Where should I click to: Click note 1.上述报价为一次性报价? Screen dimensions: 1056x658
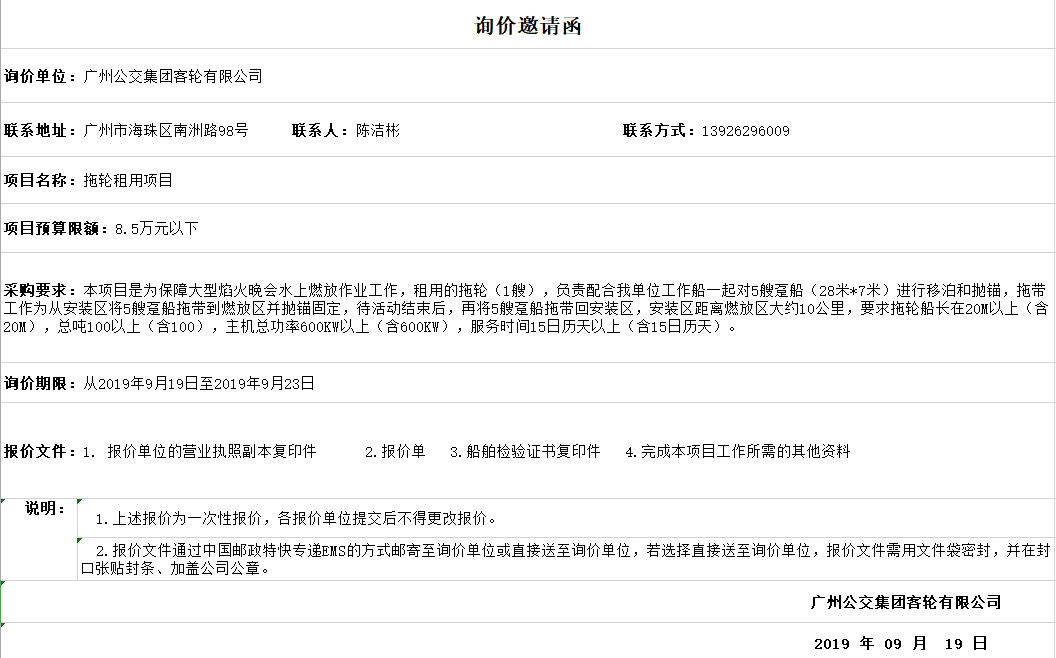click(x=297, y=518)
